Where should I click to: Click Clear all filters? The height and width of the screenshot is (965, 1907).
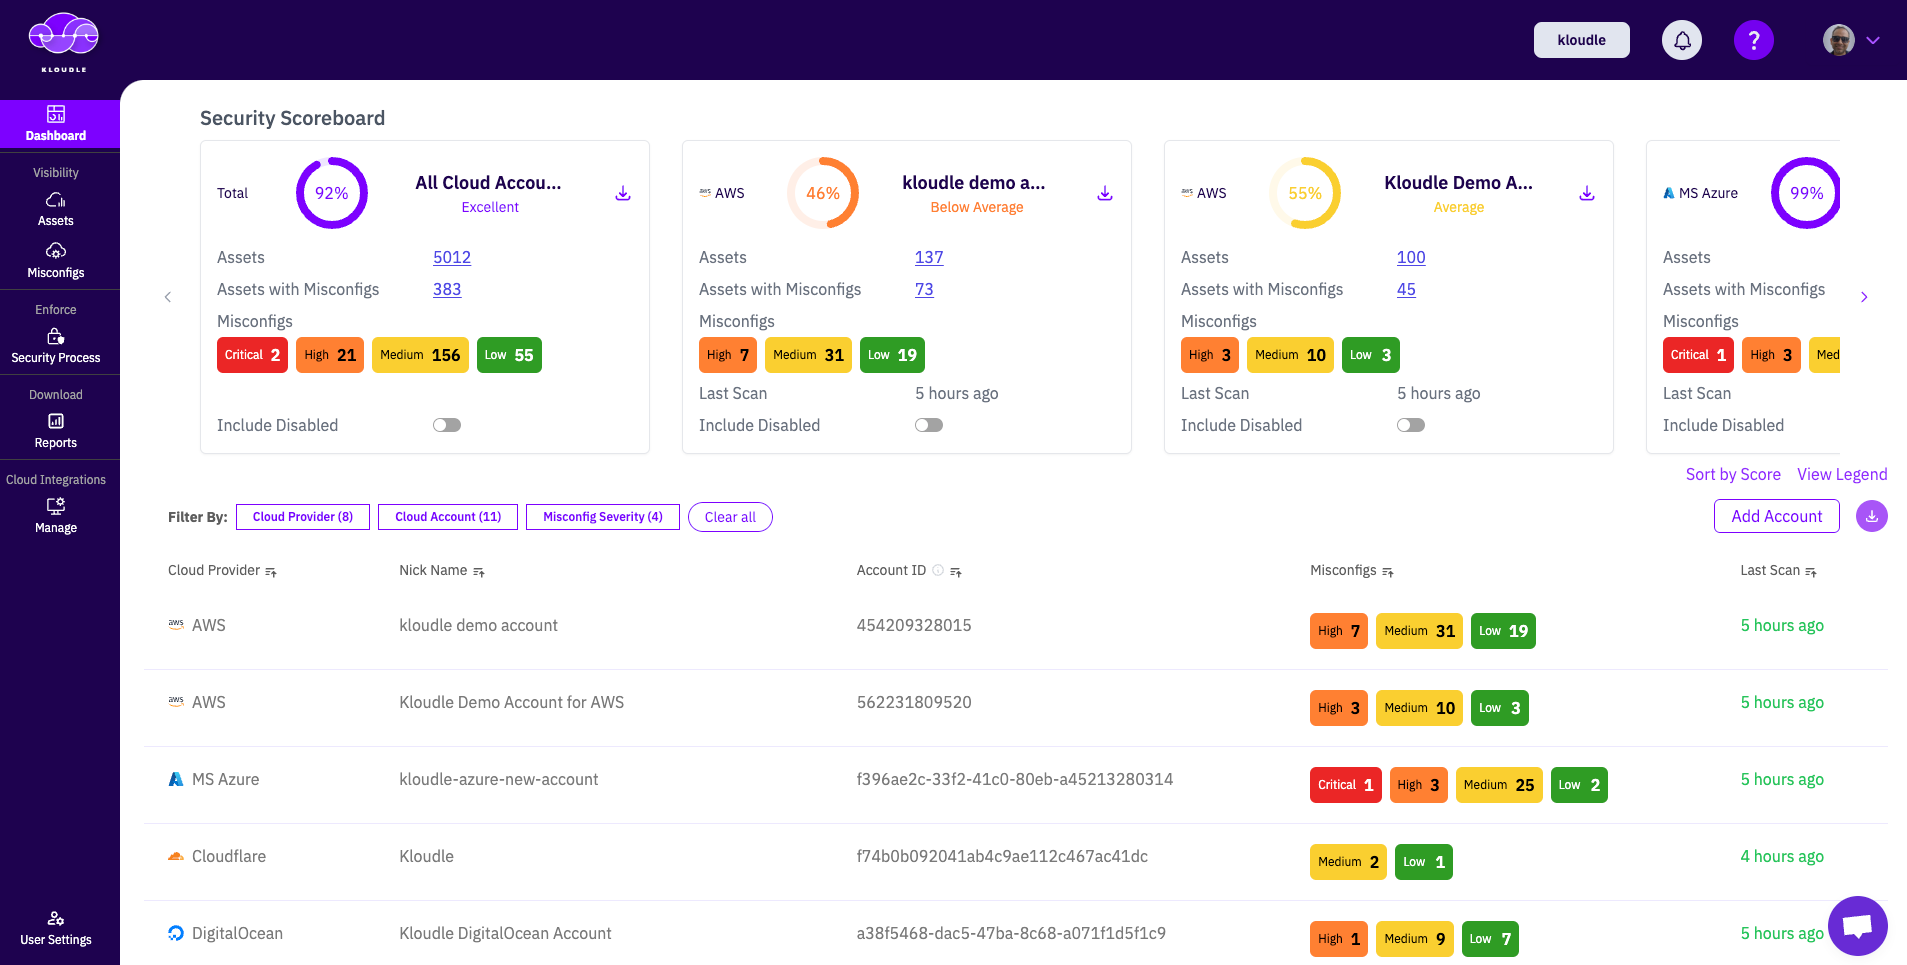click(730, 517)
